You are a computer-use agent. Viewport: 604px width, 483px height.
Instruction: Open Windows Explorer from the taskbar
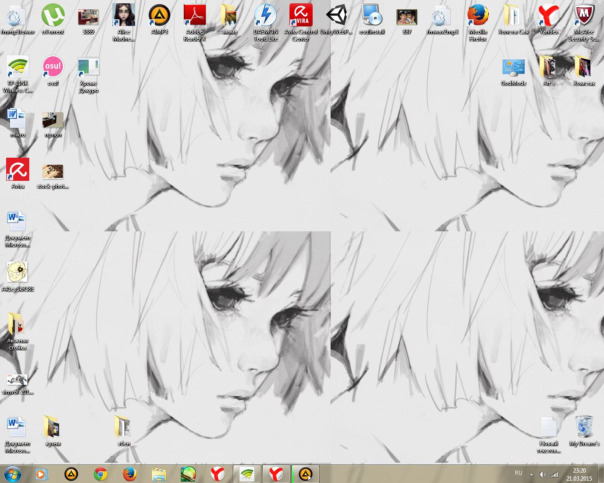tap(158, 473)
